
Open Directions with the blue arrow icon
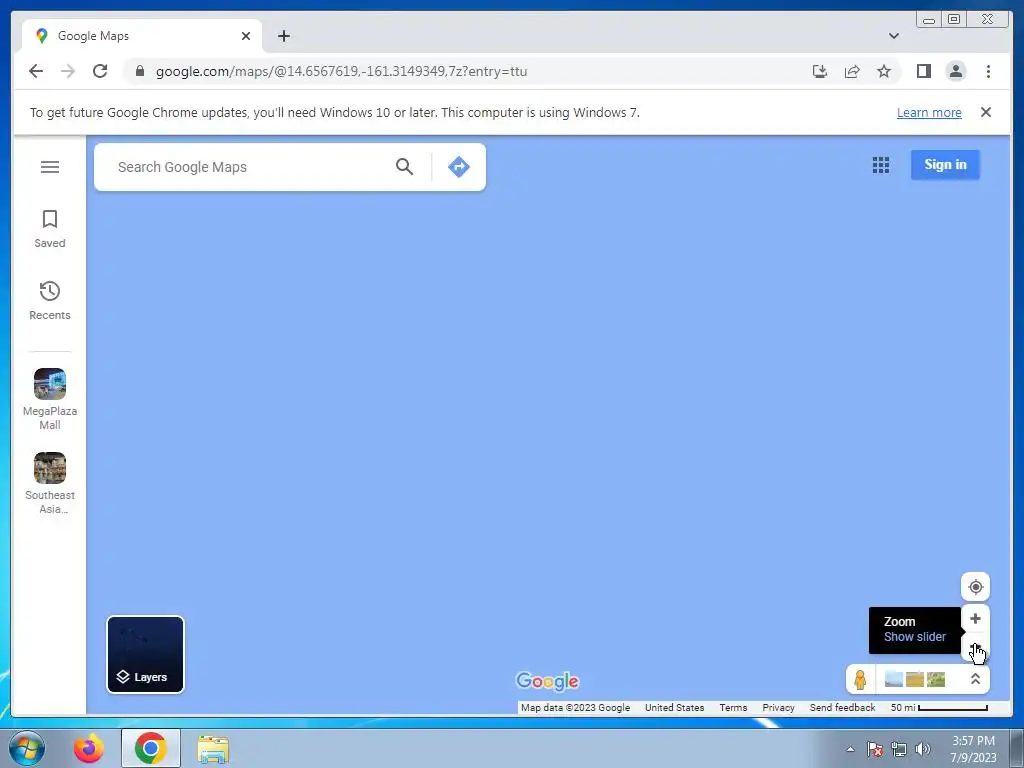458,167
